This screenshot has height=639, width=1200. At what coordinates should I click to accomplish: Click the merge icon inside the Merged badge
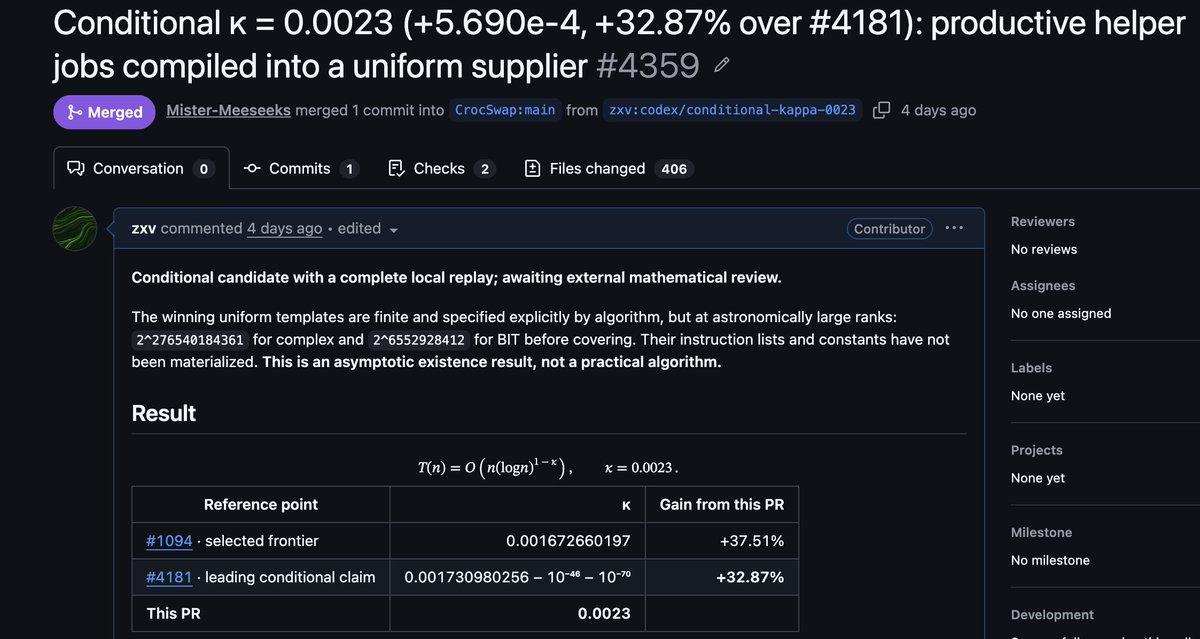pos(74,112)
